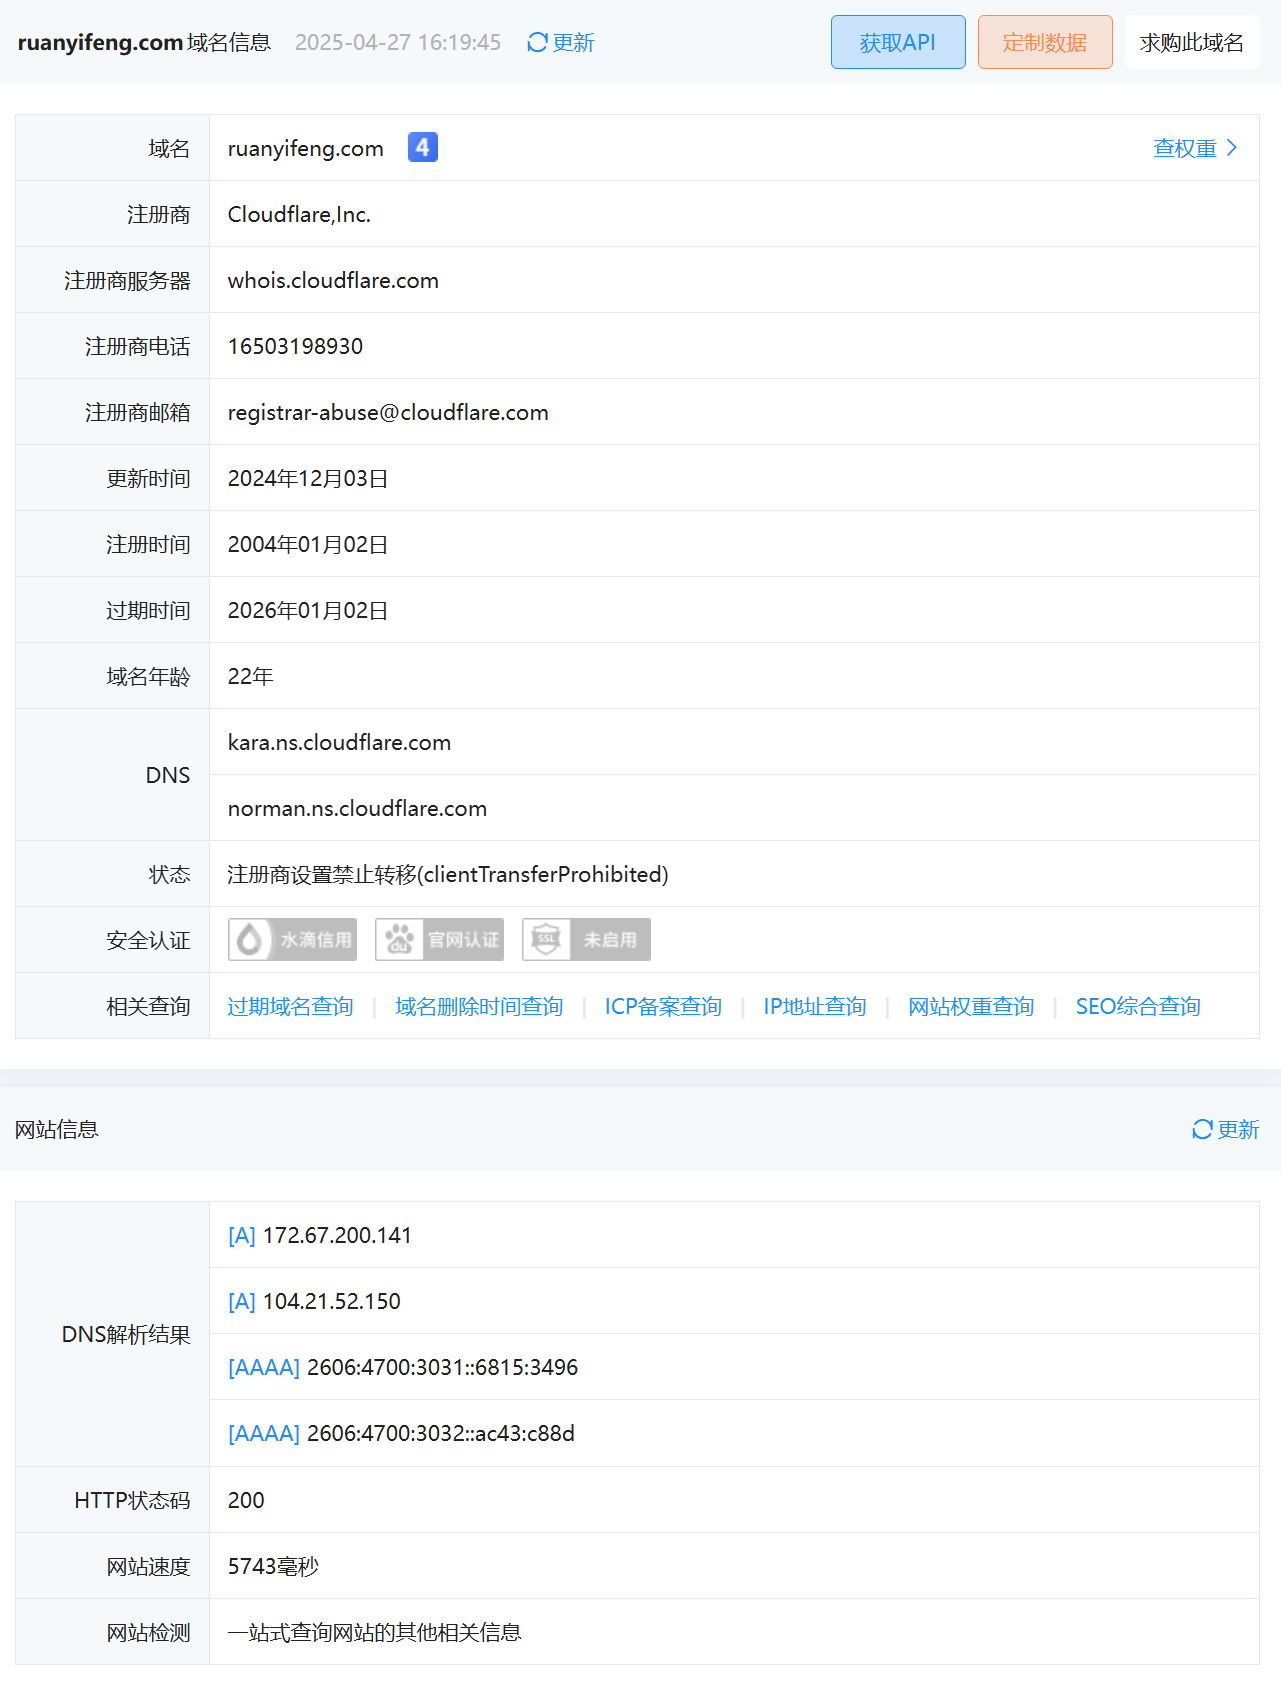Click registrar-abuse@cloudflare.com email value
Viewport: 1281px width, 1682px height.
(x=388, y=412)
